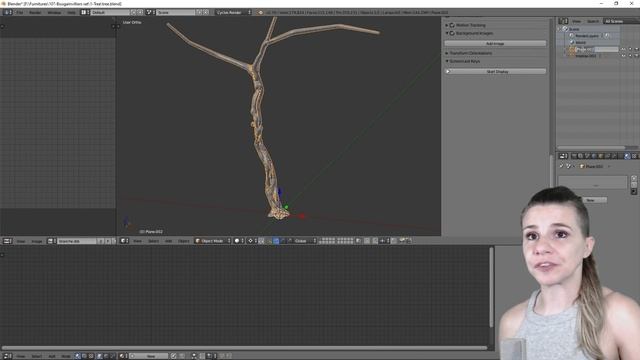Click the red X axis handle of the manipulator
Viewport: 640px width, 360px height.
(x=302, y=216)
